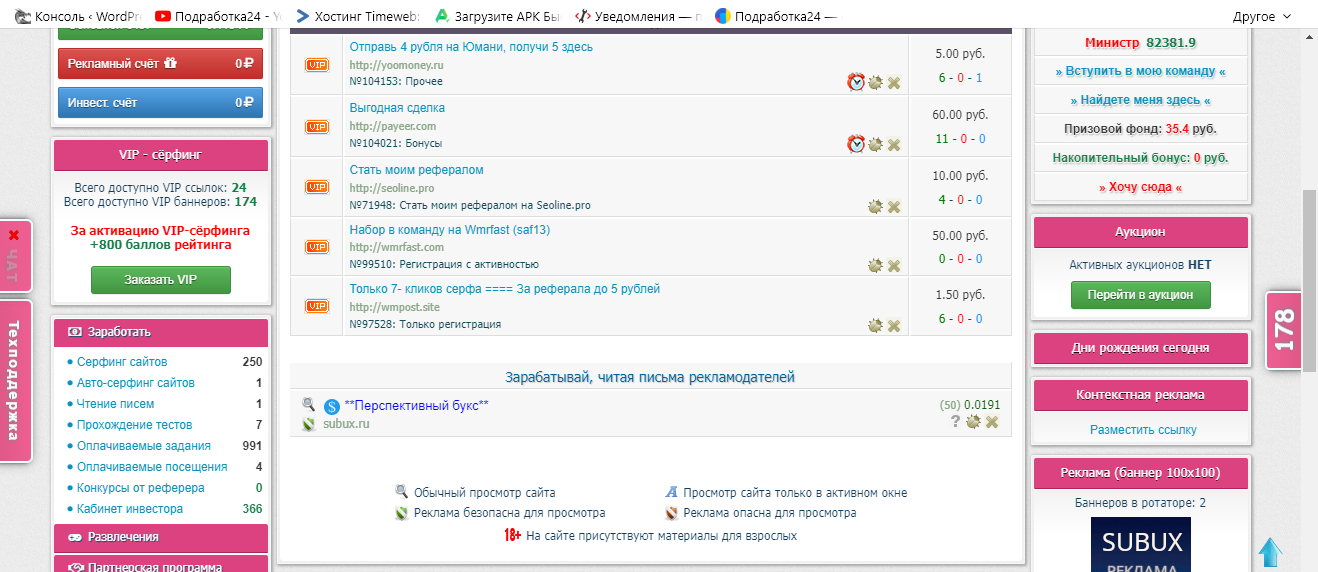
Task: Open link Отправь 4 рубля на Юмани
Action: [471, 47]
